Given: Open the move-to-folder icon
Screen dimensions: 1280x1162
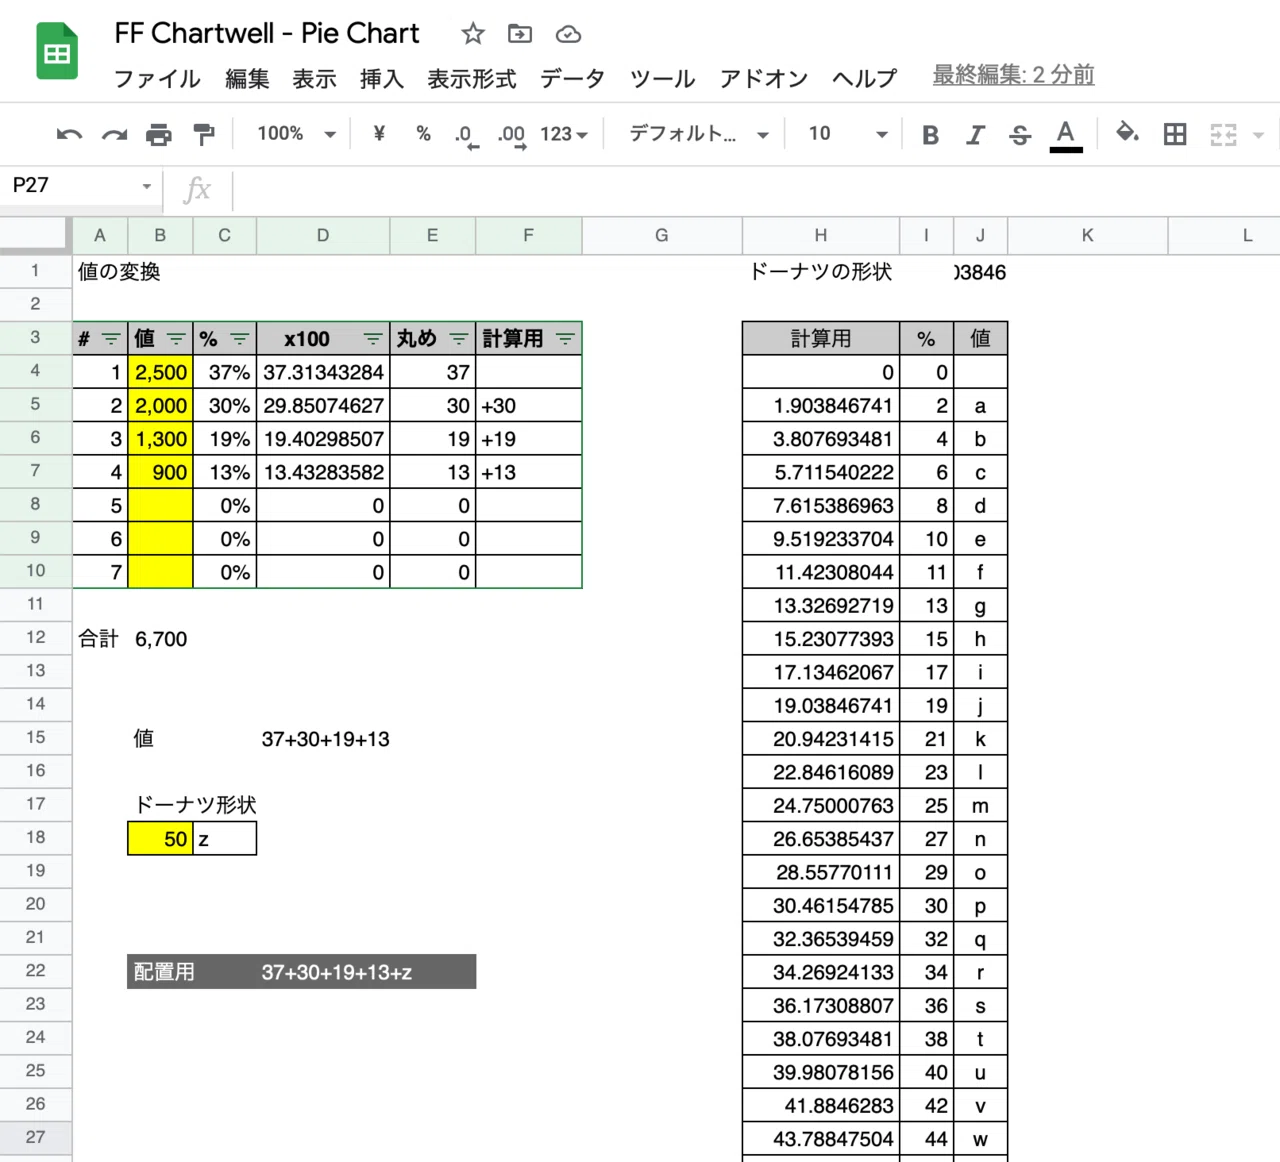Looking at the screenshot, I should click(520, 34).
